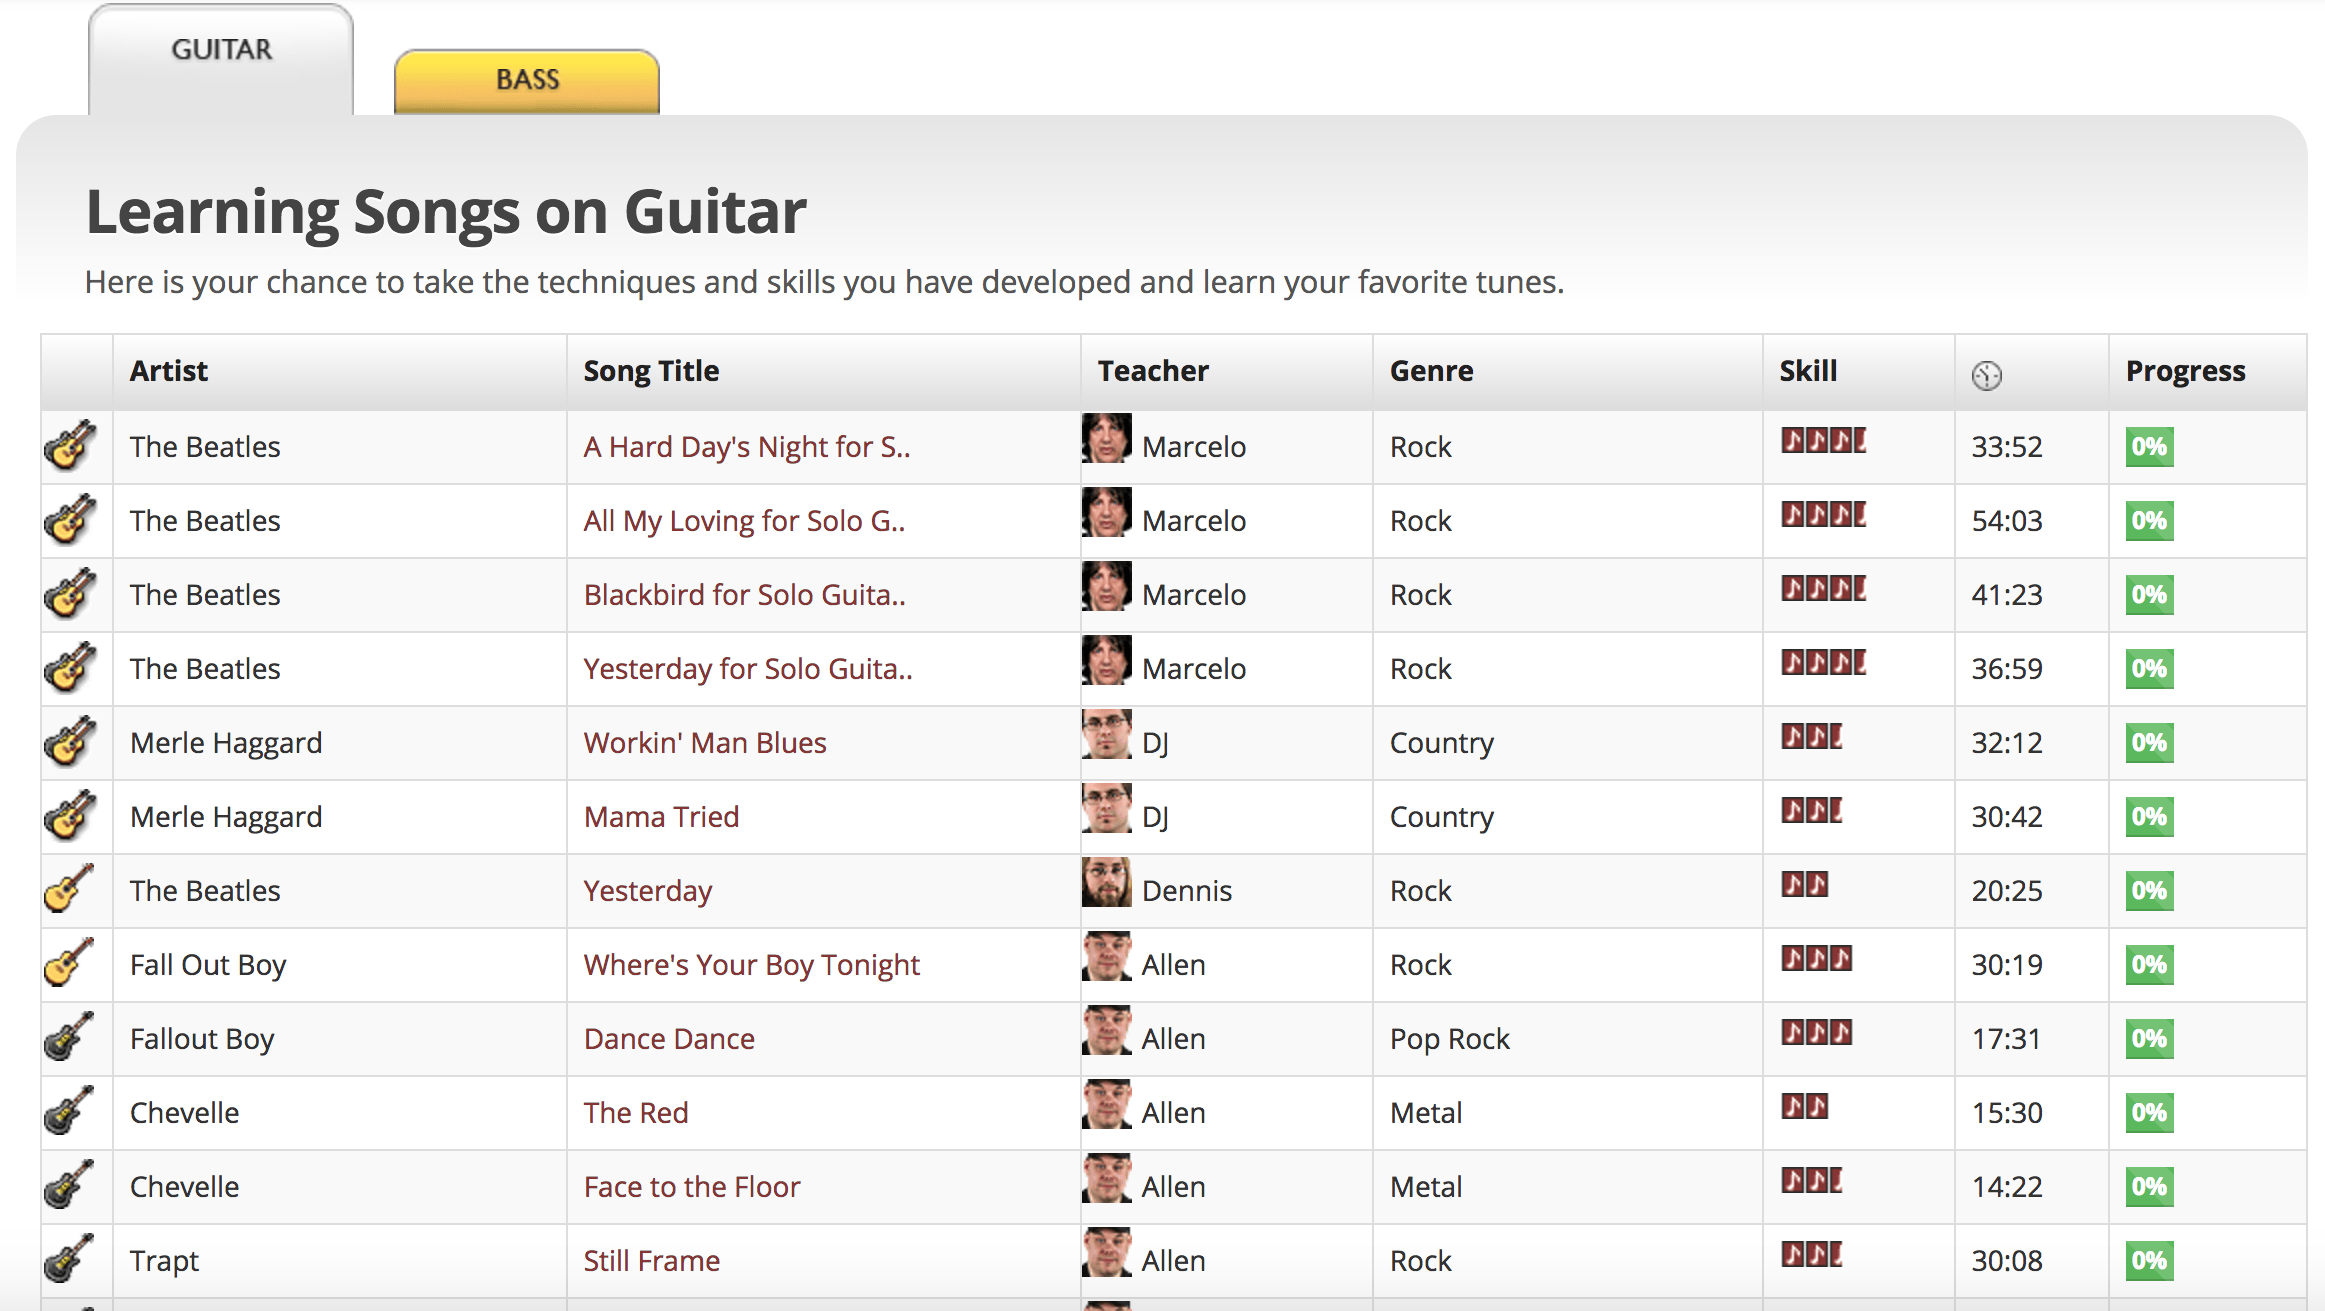
Task: Open Dennis's Yesterday song lesson
Action: tap(648, 891)
